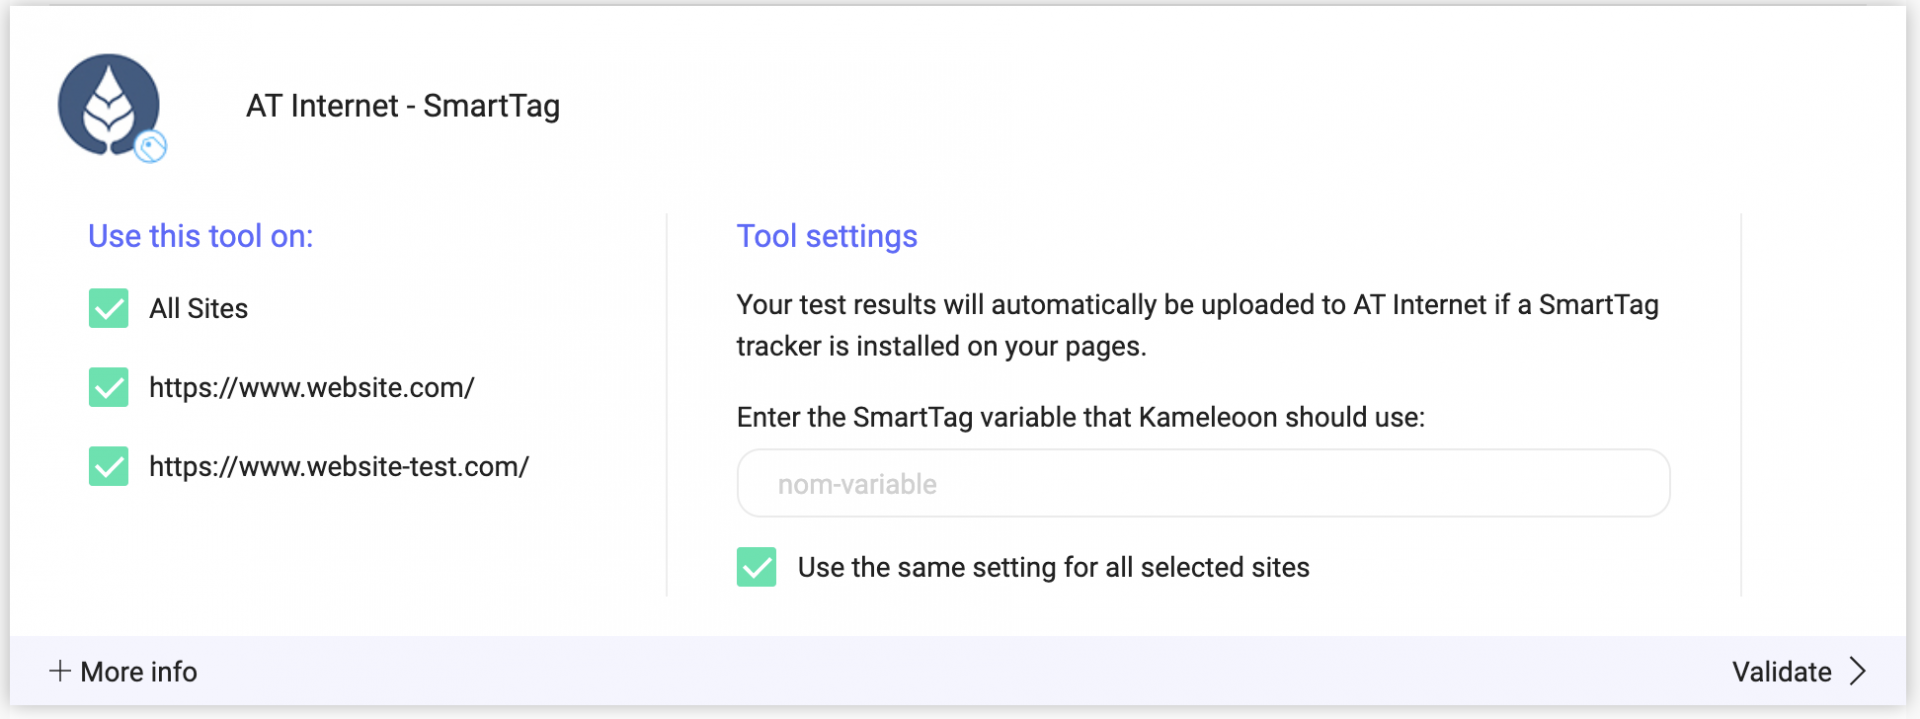Click the chevron arrow next to Validate
This screenshot has height=719, width=1920.
point(1857,671)
